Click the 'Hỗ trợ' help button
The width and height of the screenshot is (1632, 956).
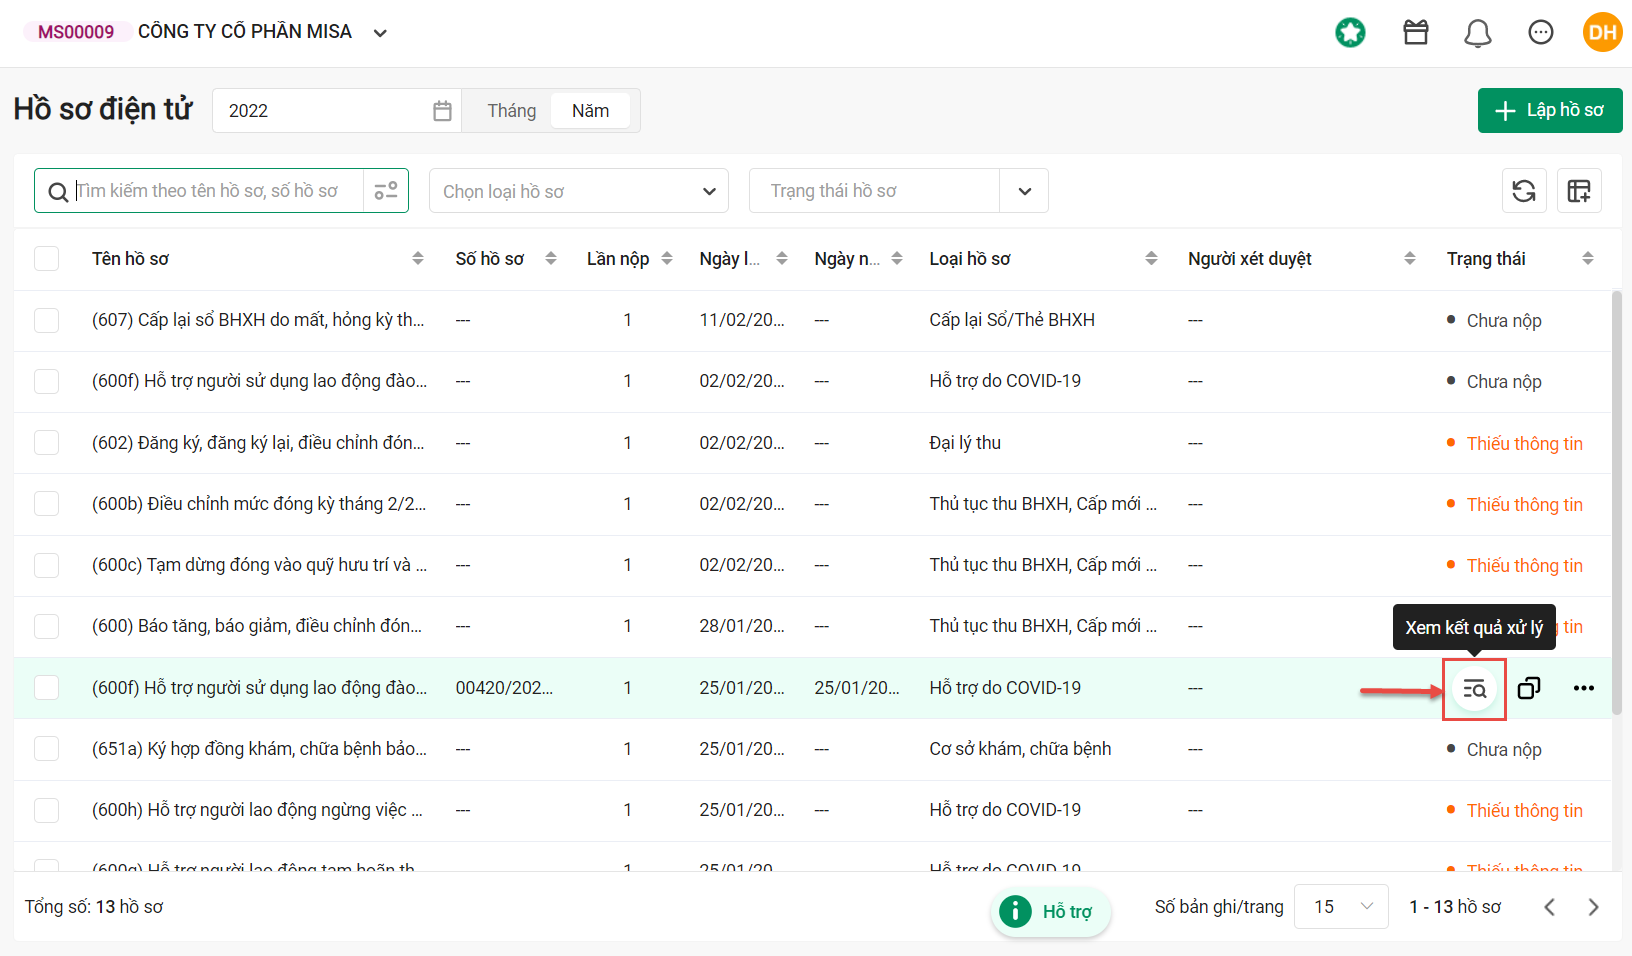(x=1051, y=912)
